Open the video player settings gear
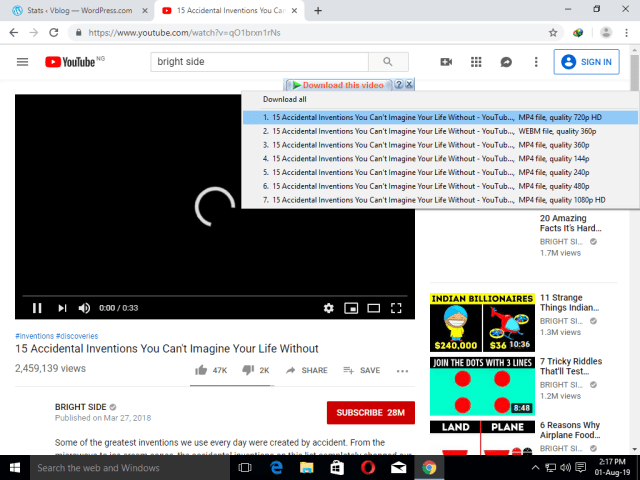 point(328,308)
